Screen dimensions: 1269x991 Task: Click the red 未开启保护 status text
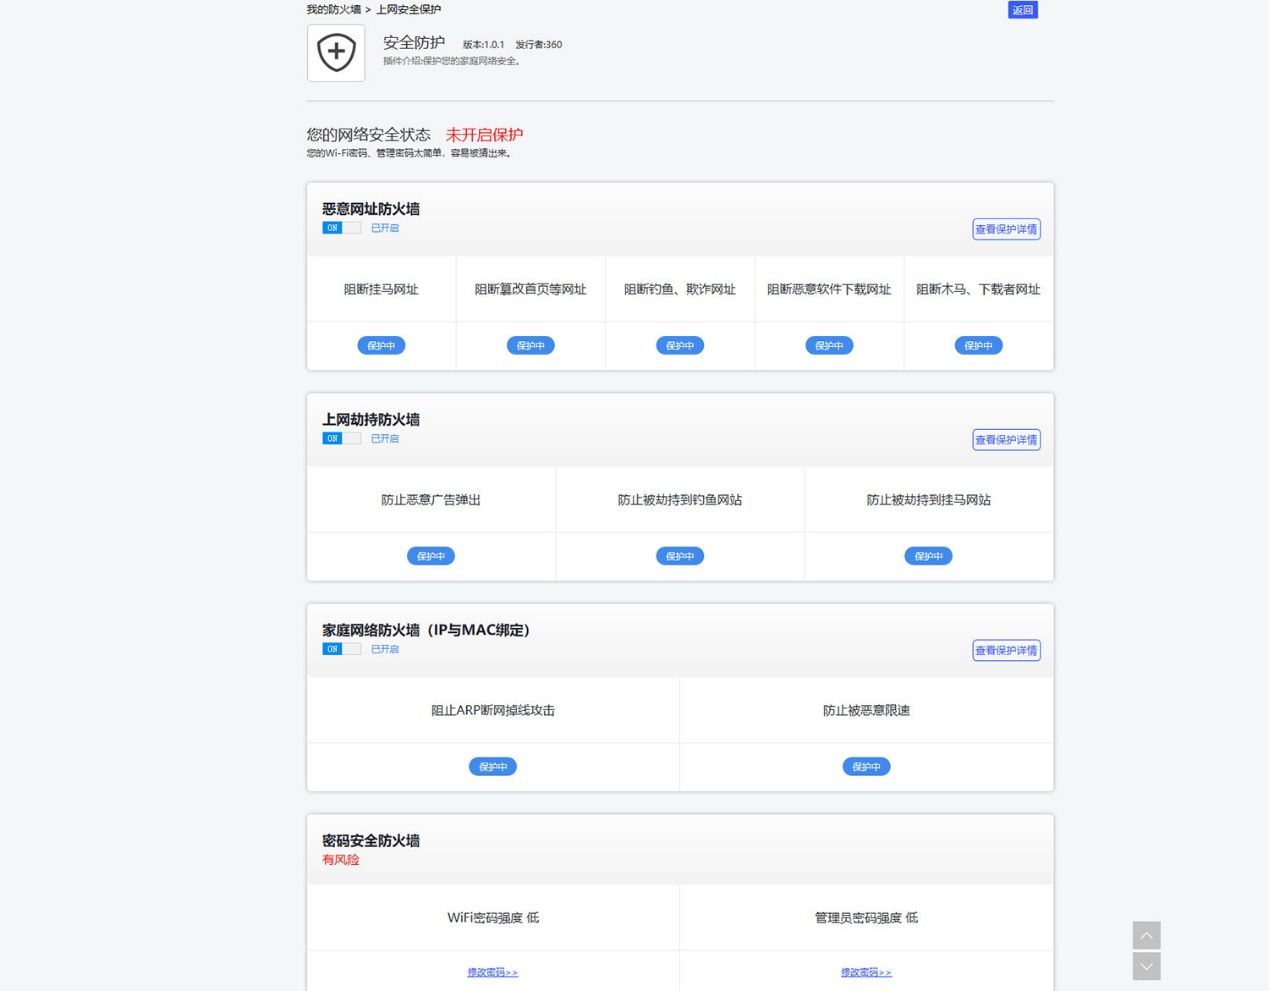484,135
